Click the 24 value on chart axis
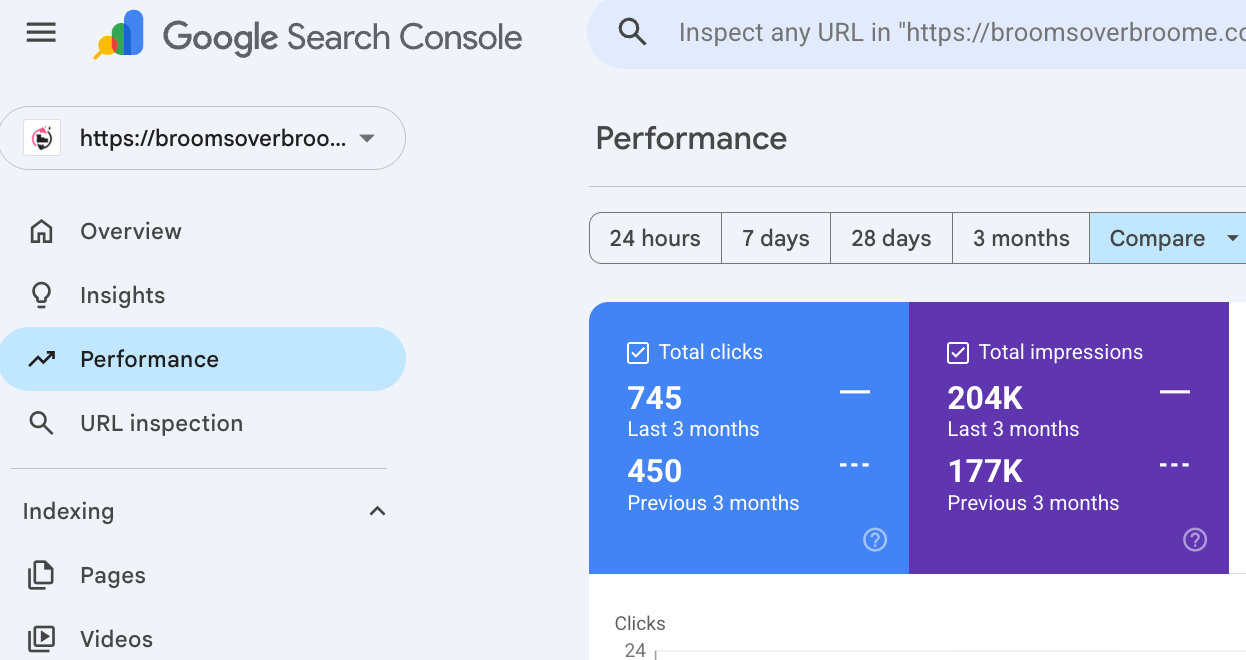This screenshot has height=660, width=1246. point(635,650)
